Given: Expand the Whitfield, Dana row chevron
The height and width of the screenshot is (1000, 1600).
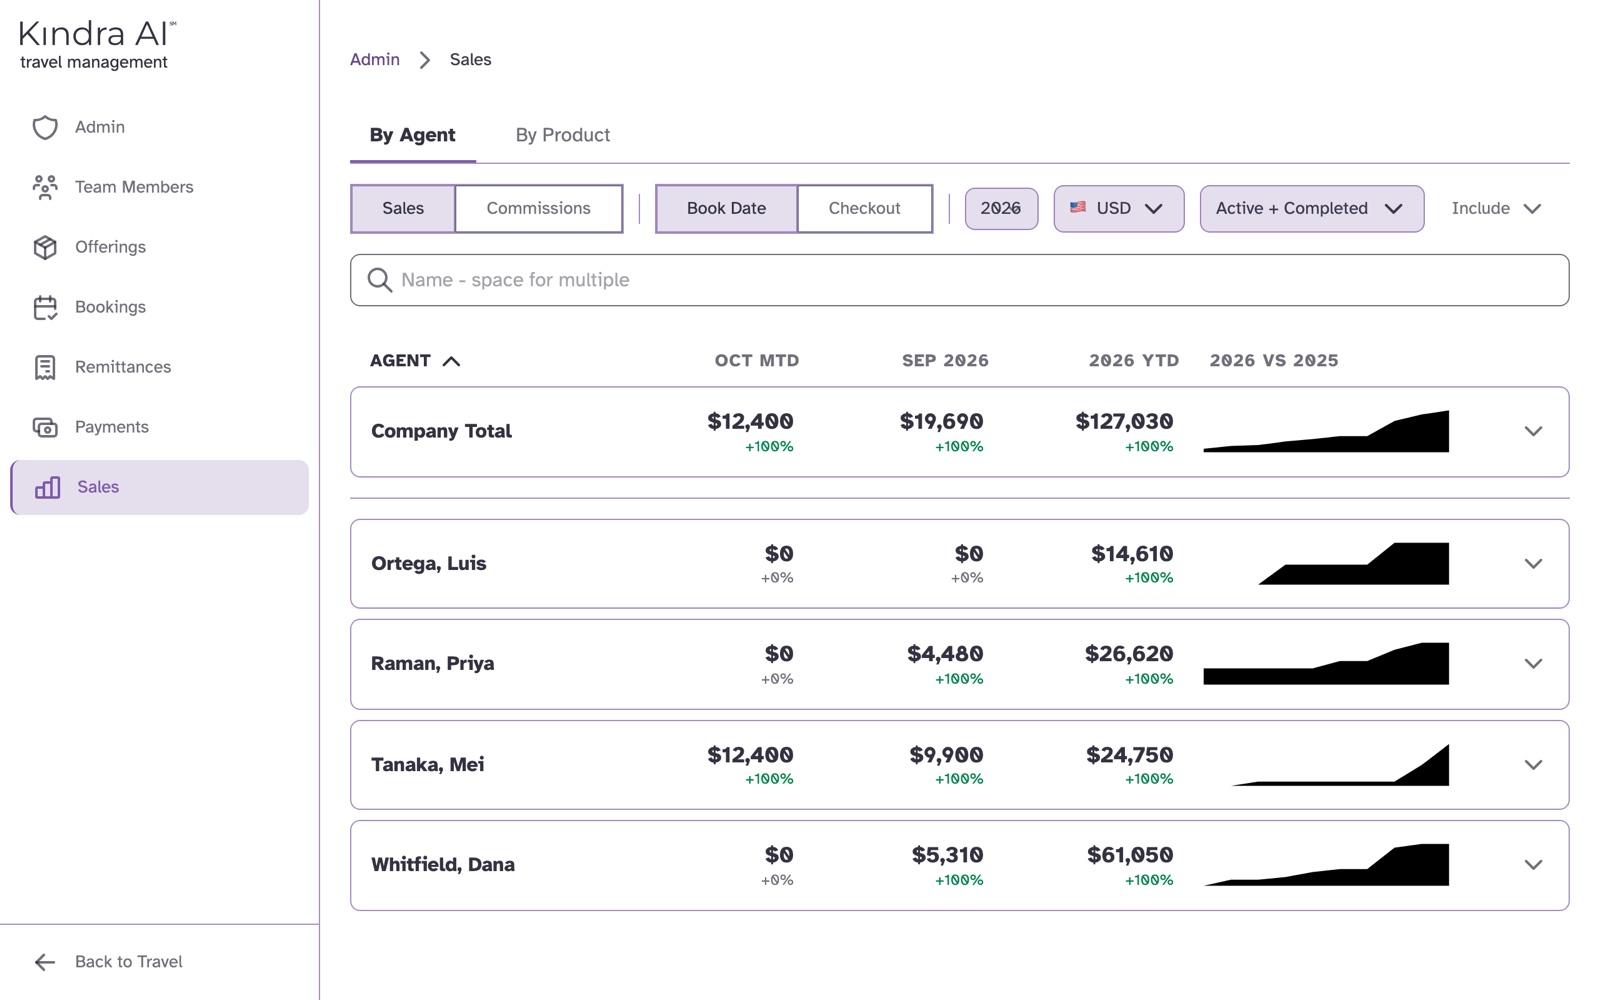Looking at the screenshot, I should 1533,865.
